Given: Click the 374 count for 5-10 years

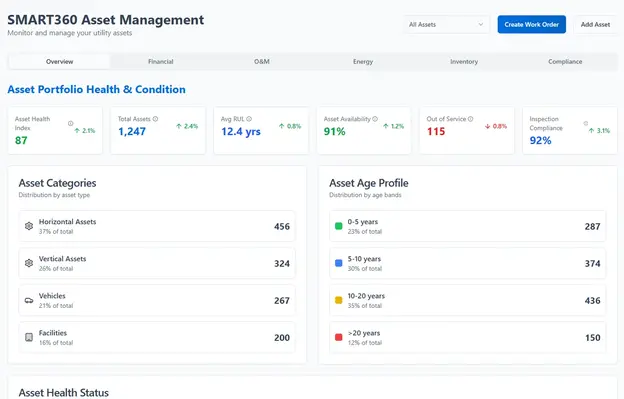Looking at the screenshot, I should (592, 263).
